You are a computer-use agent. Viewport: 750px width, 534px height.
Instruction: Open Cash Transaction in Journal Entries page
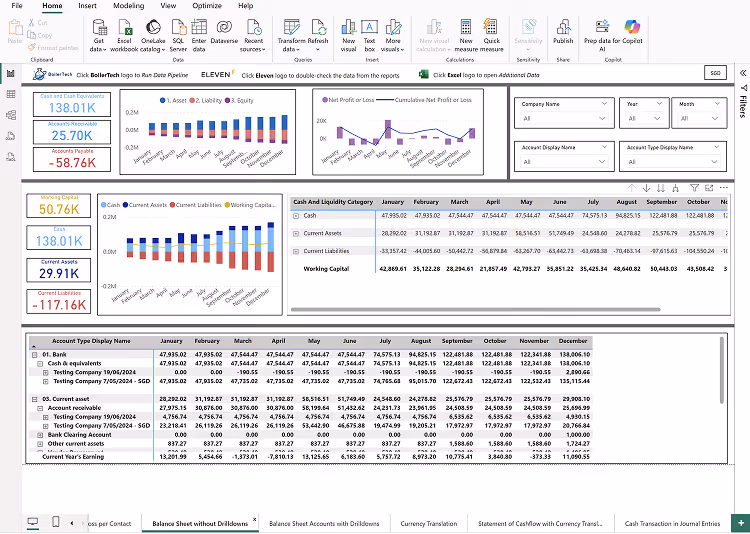point(672,523)
